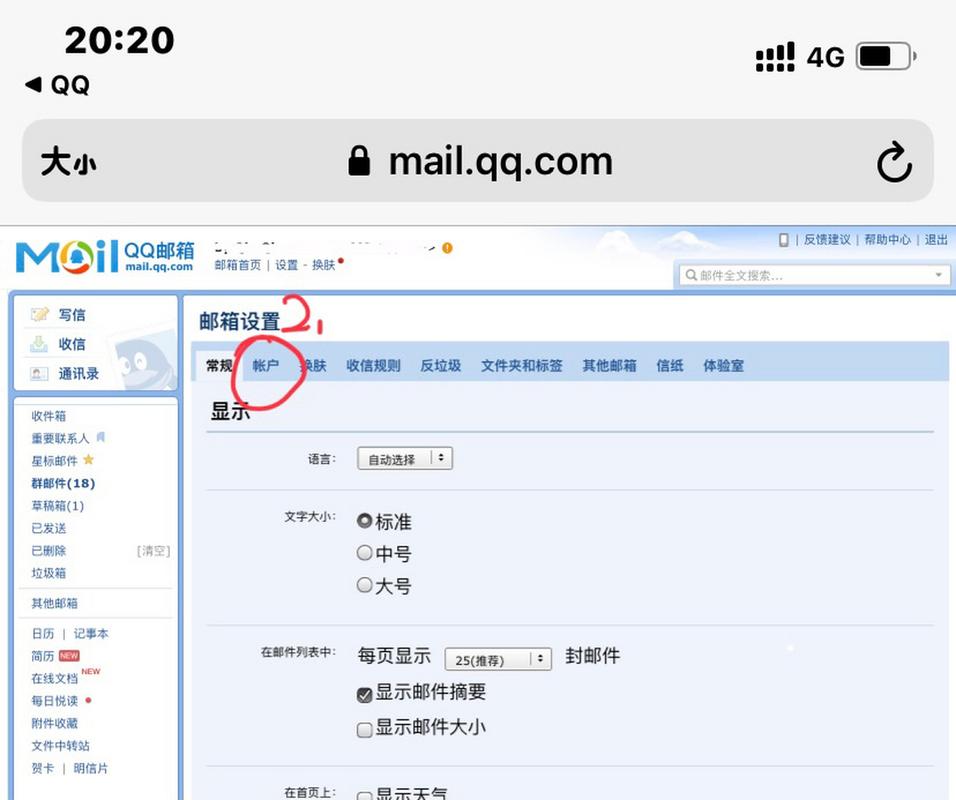Click the QQ邮箱 logo
This screenshot has height=800, width=956.
[x=104, y=256]
